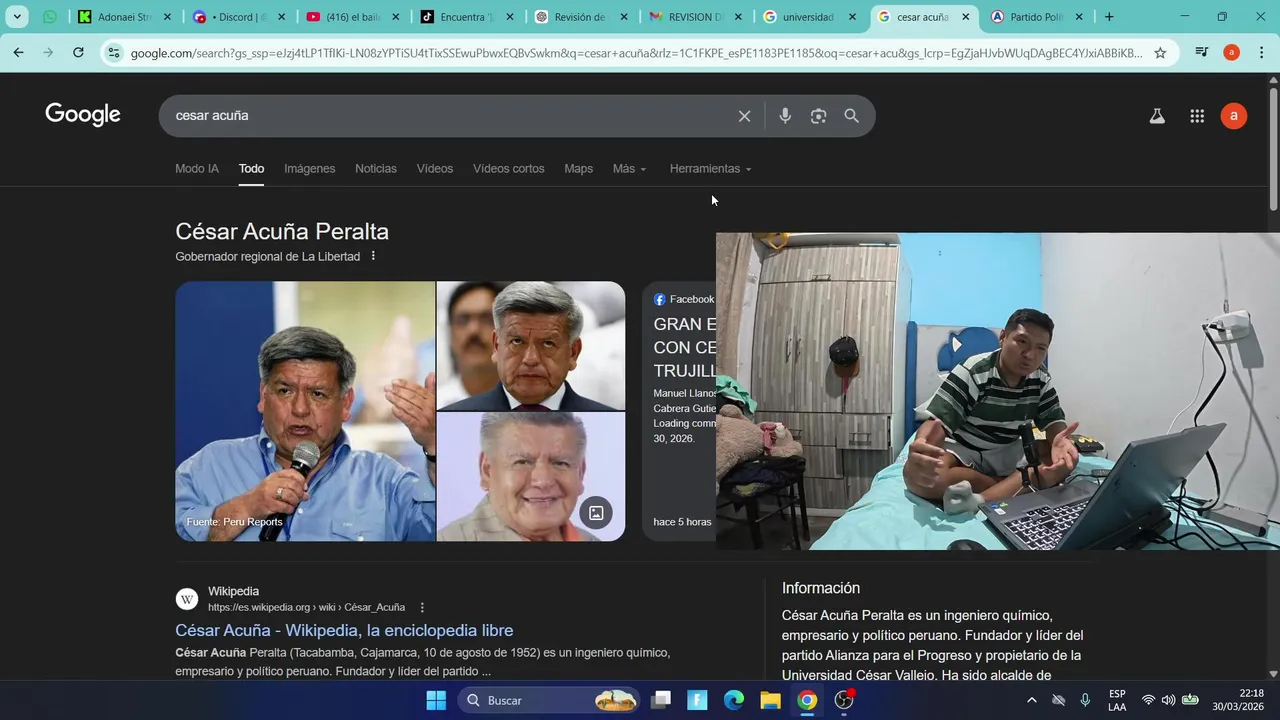The width and height of the screenshot is (1280, 720).
Task: Open a new browser tab
Action: [1109, 17]
